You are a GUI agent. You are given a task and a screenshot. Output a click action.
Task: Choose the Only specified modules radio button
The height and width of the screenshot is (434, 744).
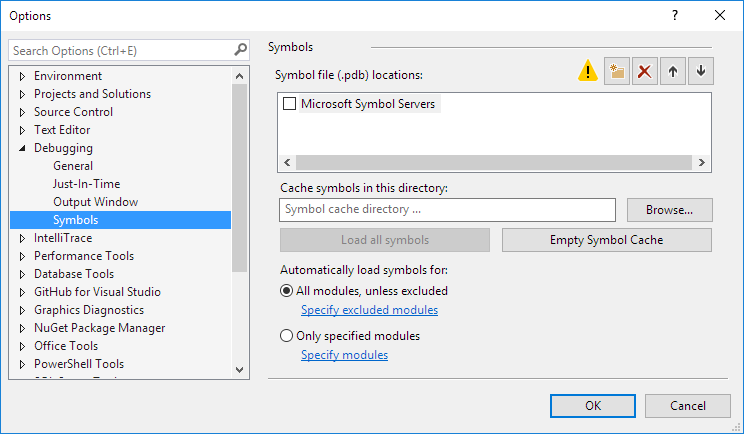(287, 336)
